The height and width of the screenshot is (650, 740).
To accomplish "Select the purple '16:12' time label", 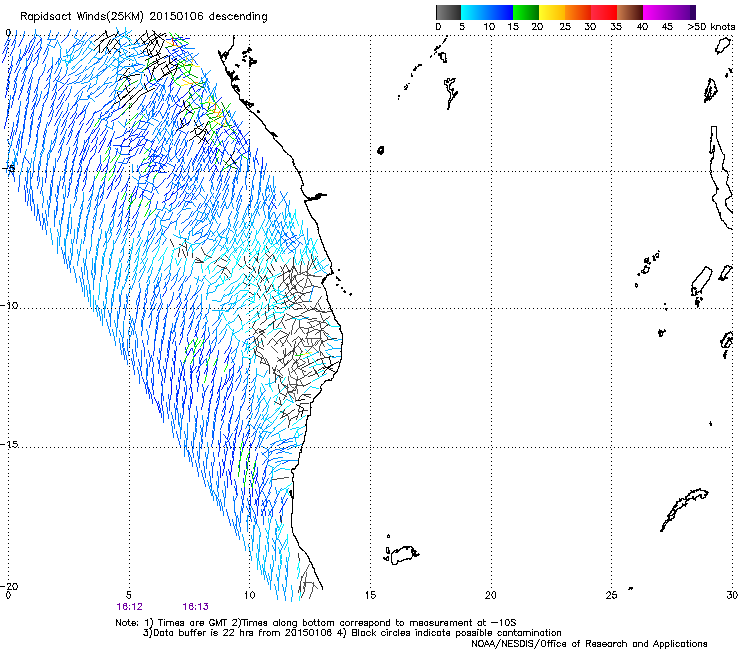I will 129,607.
